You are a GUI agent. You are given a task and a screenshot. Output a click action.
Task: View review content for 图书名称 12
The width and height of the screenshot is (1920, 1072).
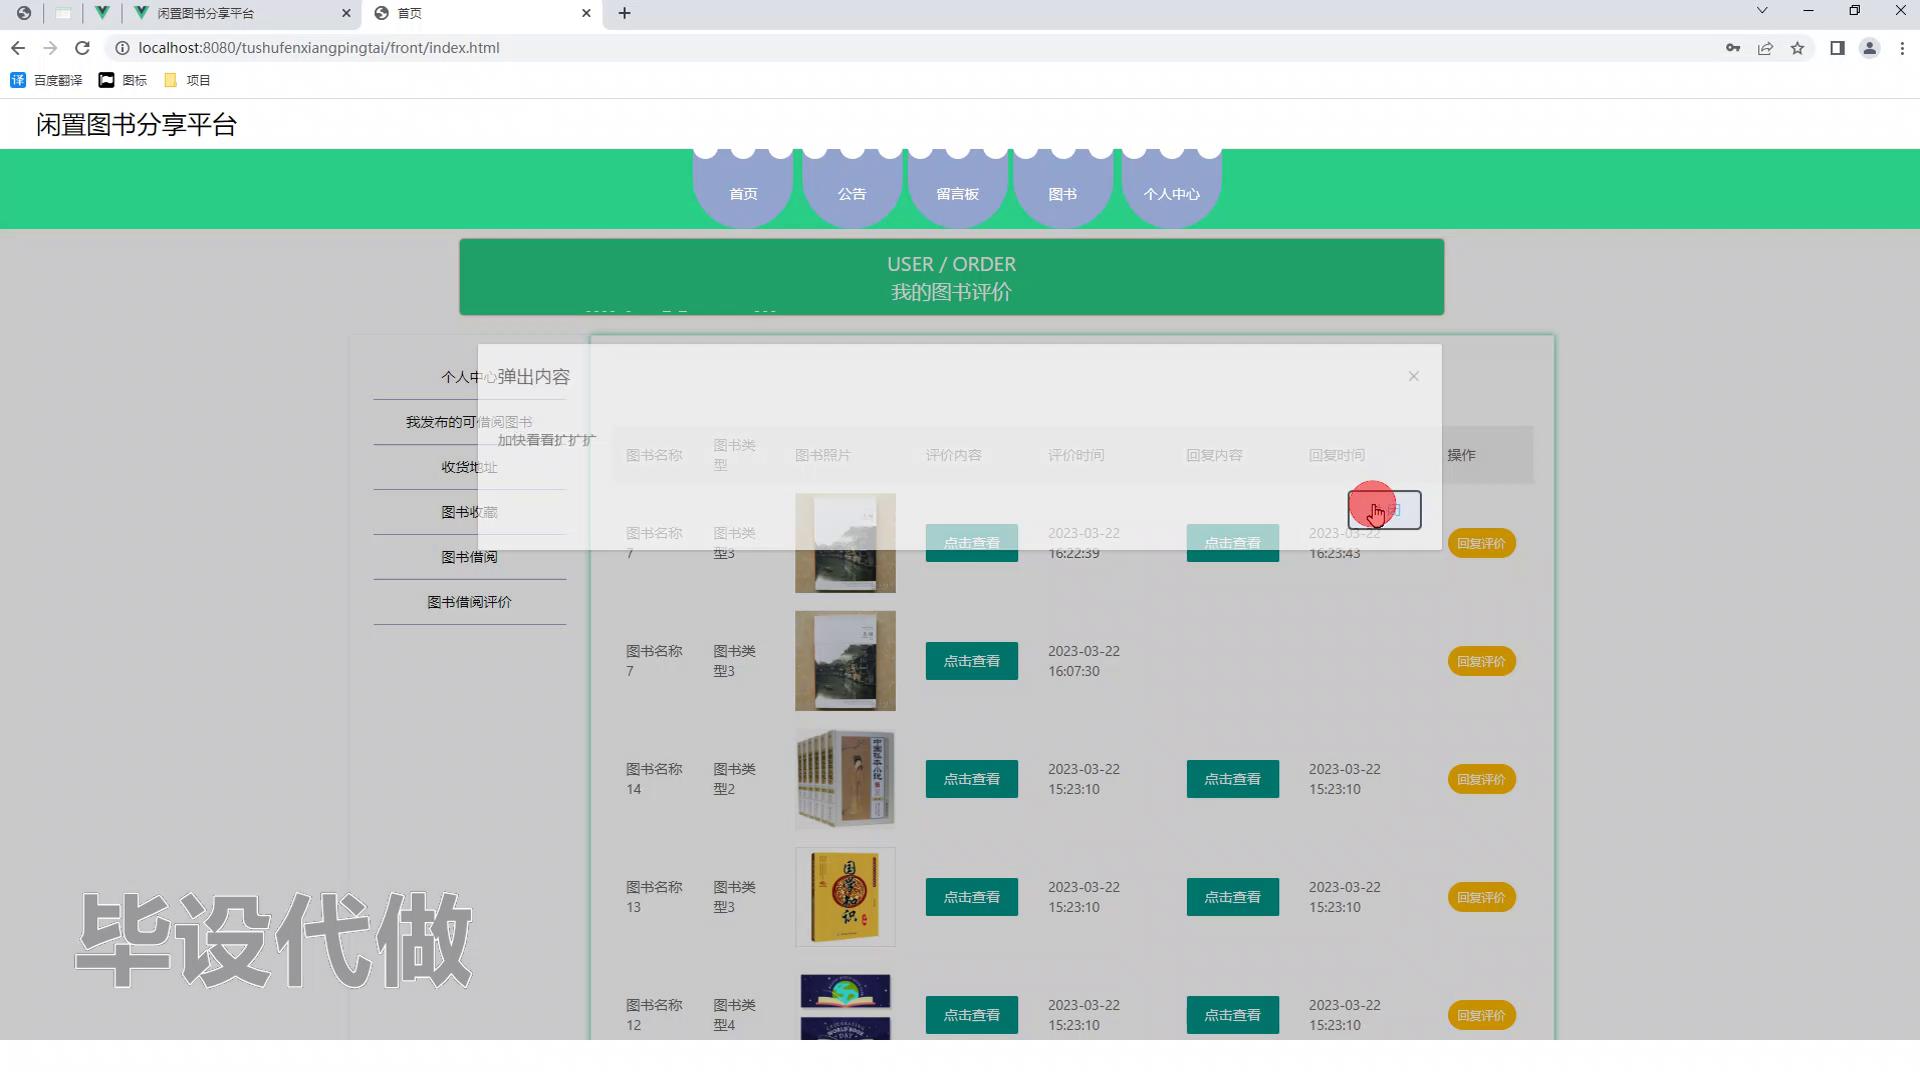point(971,1015)
